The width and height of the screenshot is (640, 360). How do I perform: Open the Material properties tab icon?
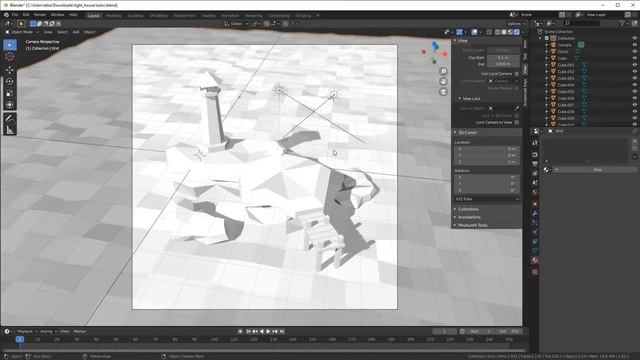(x=535, y=260)
